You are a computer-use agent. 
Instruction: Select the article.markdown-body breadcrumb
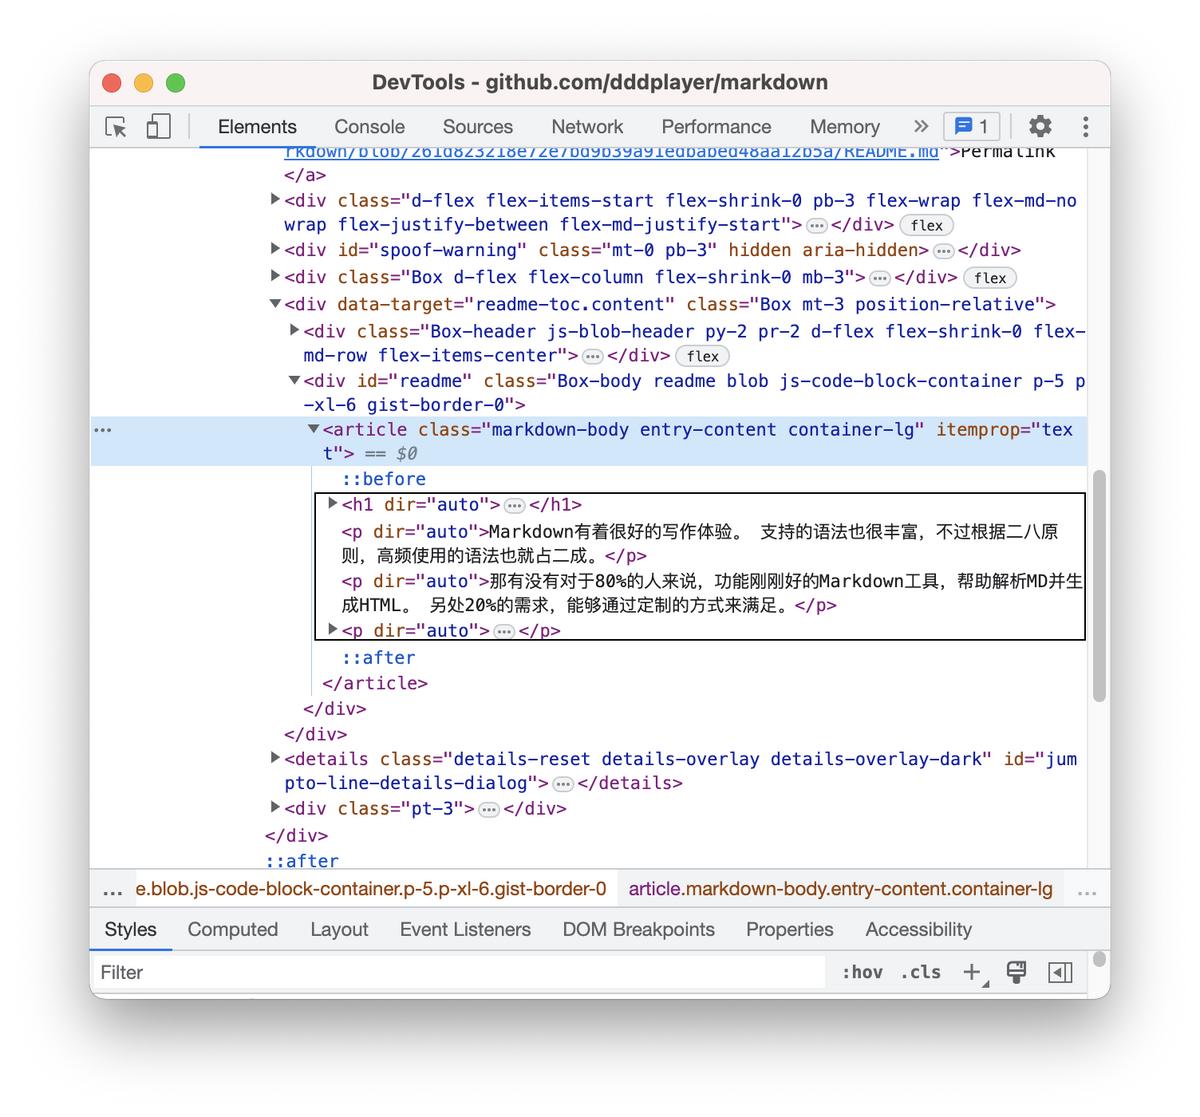pos(840,888)
